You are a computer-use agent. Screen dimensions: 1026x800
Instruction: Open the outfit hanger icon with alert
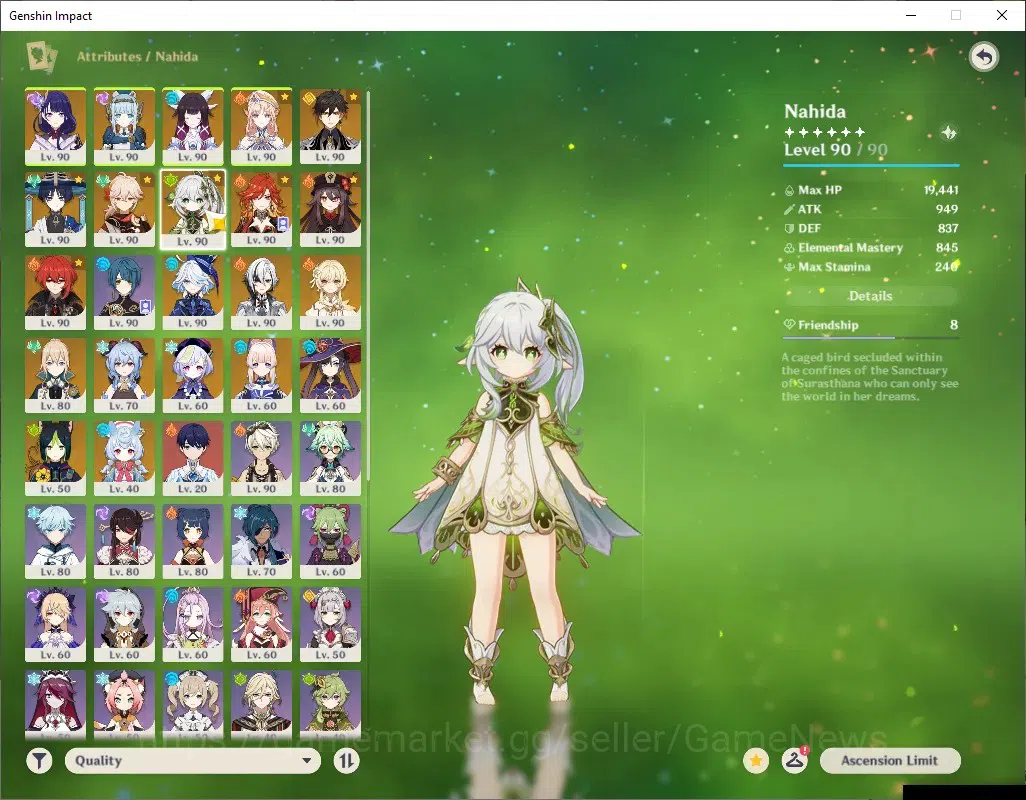tap(795, 761)
